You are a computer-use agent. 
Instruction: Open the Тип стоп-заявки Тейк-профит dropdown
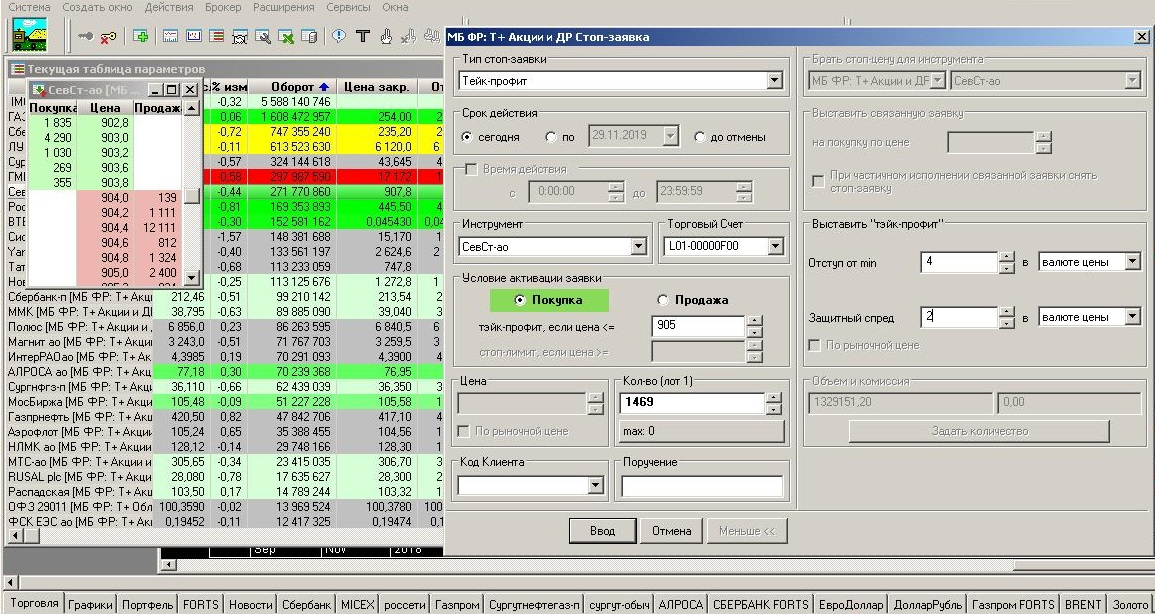(x=774, y=81)
